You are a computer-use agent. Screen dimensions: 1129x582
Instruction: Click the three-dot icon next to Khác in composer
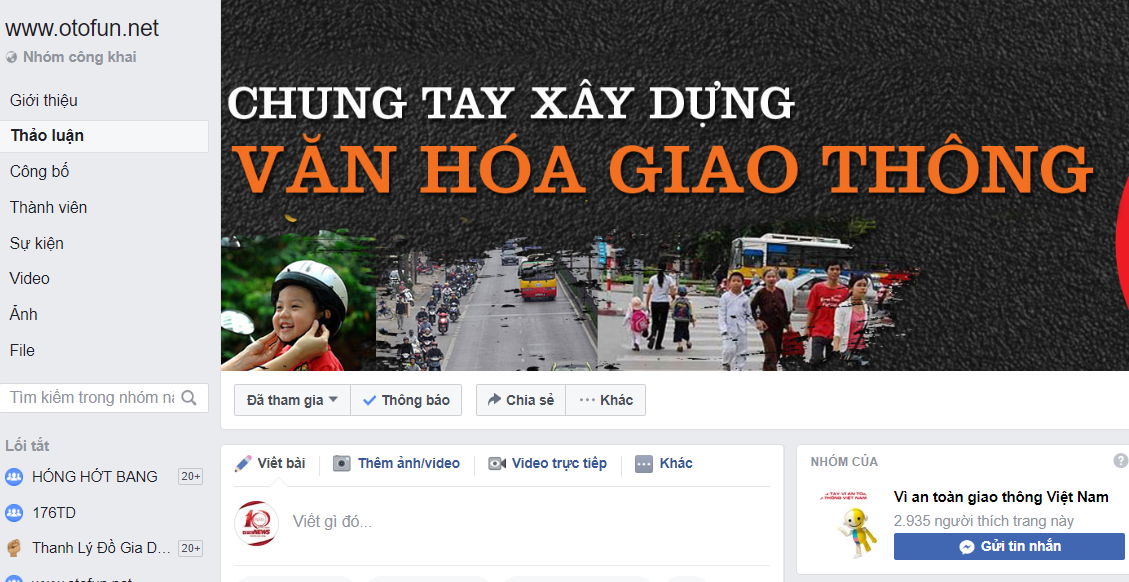coord(644,464)
